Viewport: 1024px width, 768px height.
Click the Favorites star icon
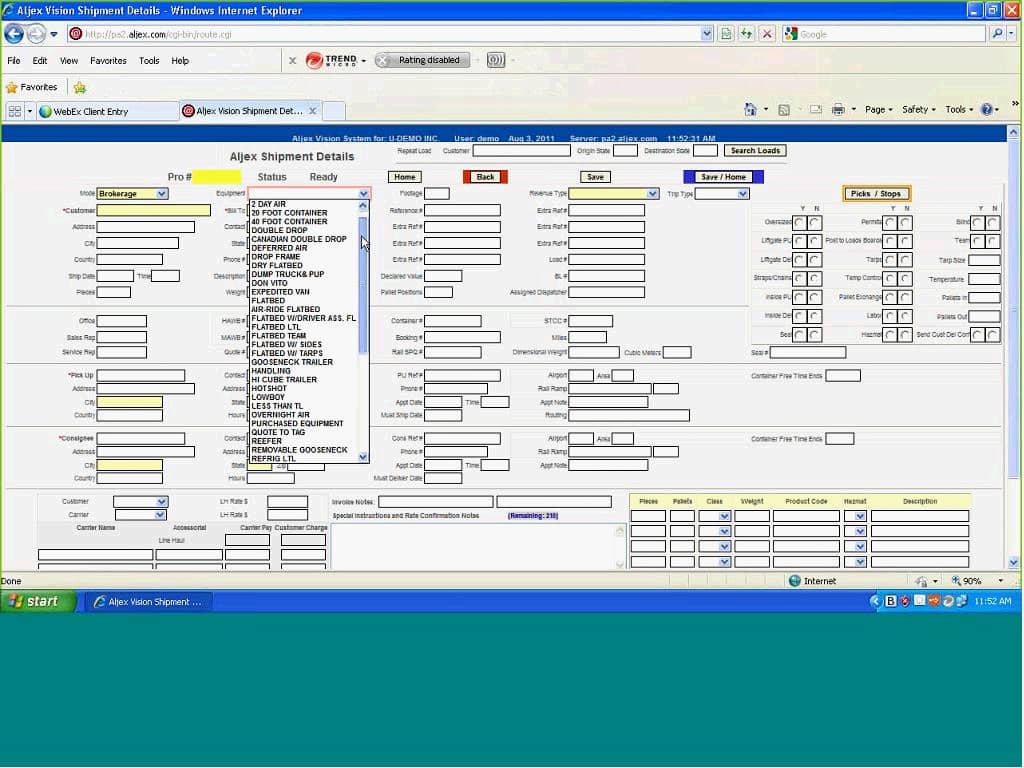pyautogui.click(x=12, y=87)
